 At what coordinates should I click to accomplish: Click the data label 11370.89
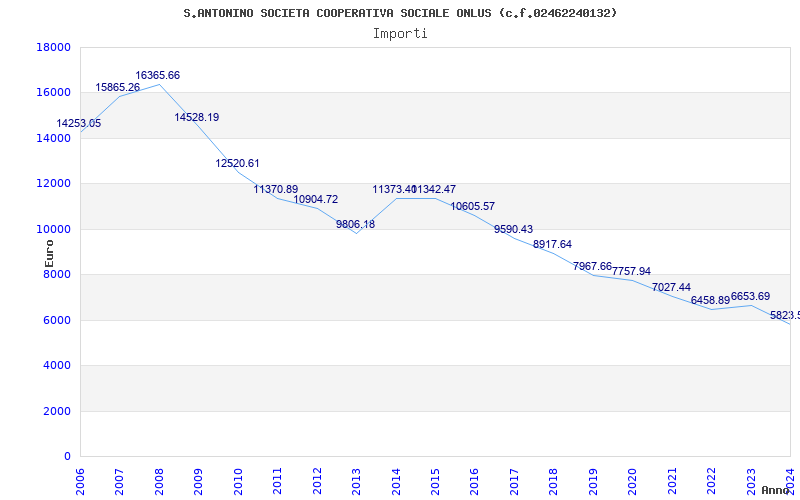coord(276,189)
